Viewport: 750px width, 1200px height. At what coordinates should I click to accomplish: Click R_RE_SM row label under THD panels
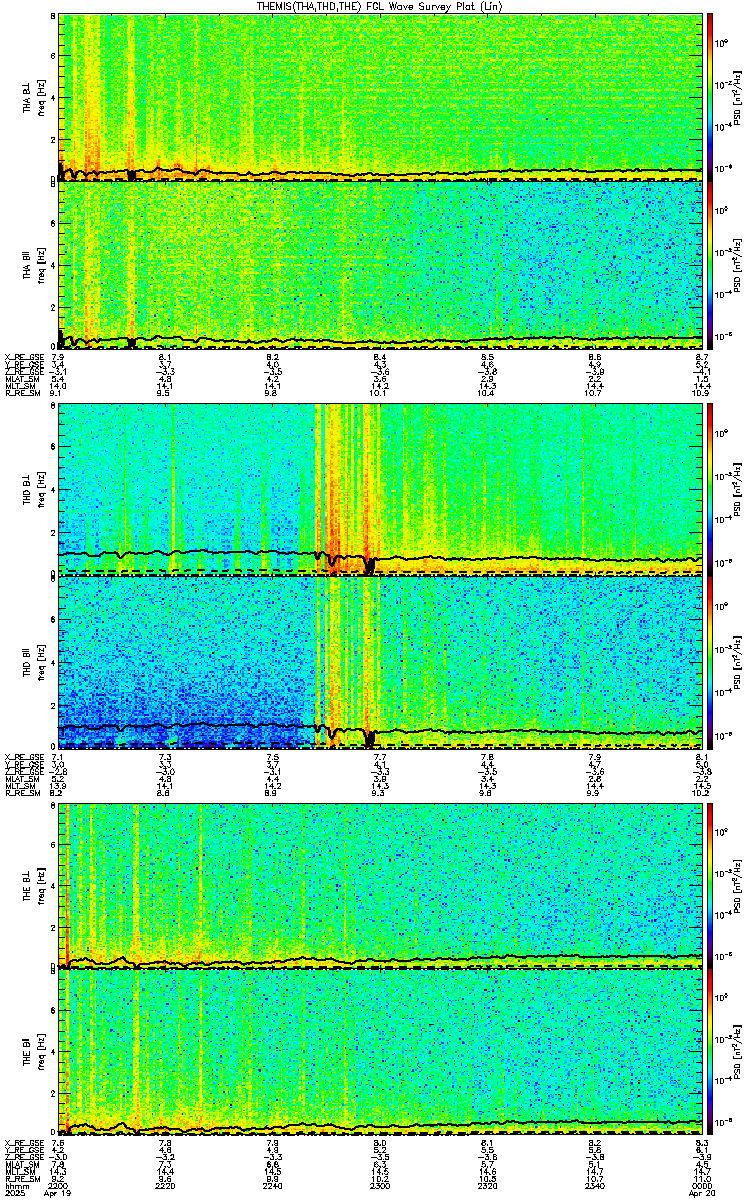click(24, 793)
